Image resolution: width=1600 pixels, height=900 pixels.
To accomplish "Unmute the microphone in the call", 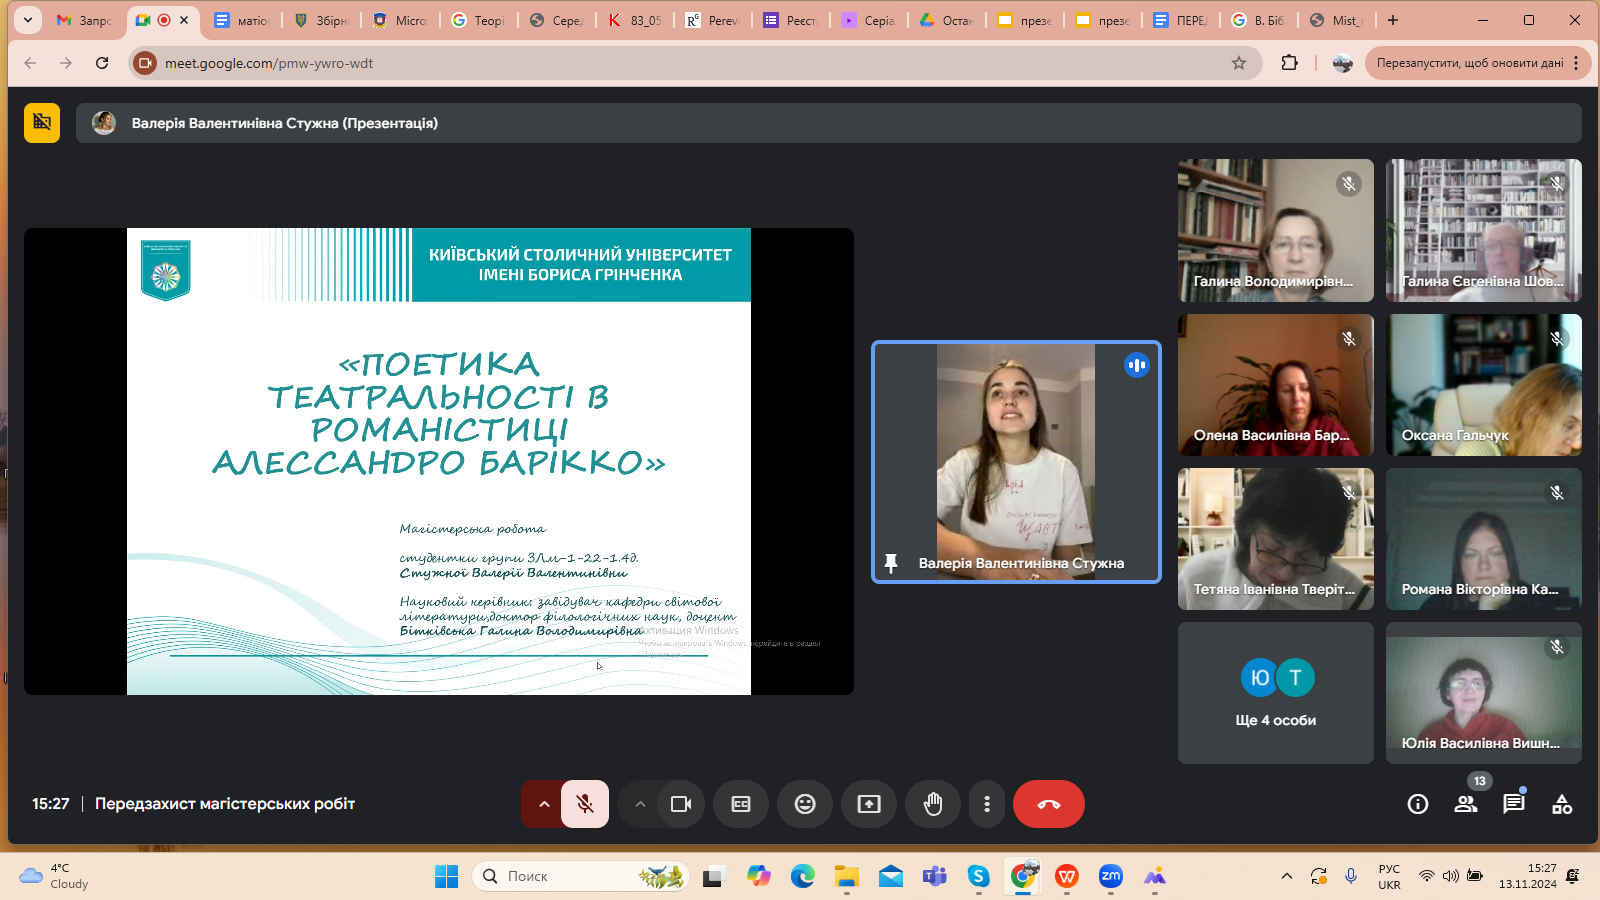I will pos(585,804).
